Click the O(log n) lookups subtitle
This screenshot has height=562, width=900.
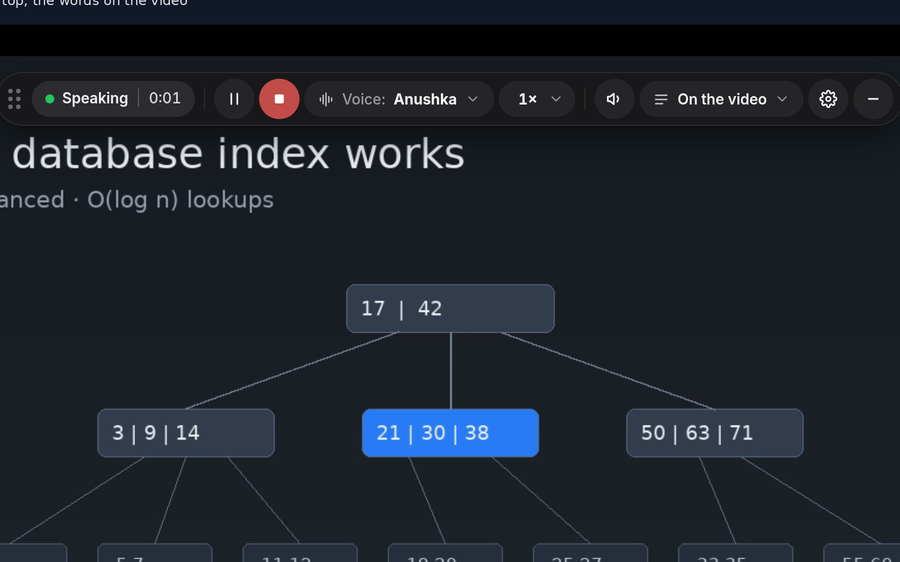point(180,200)
